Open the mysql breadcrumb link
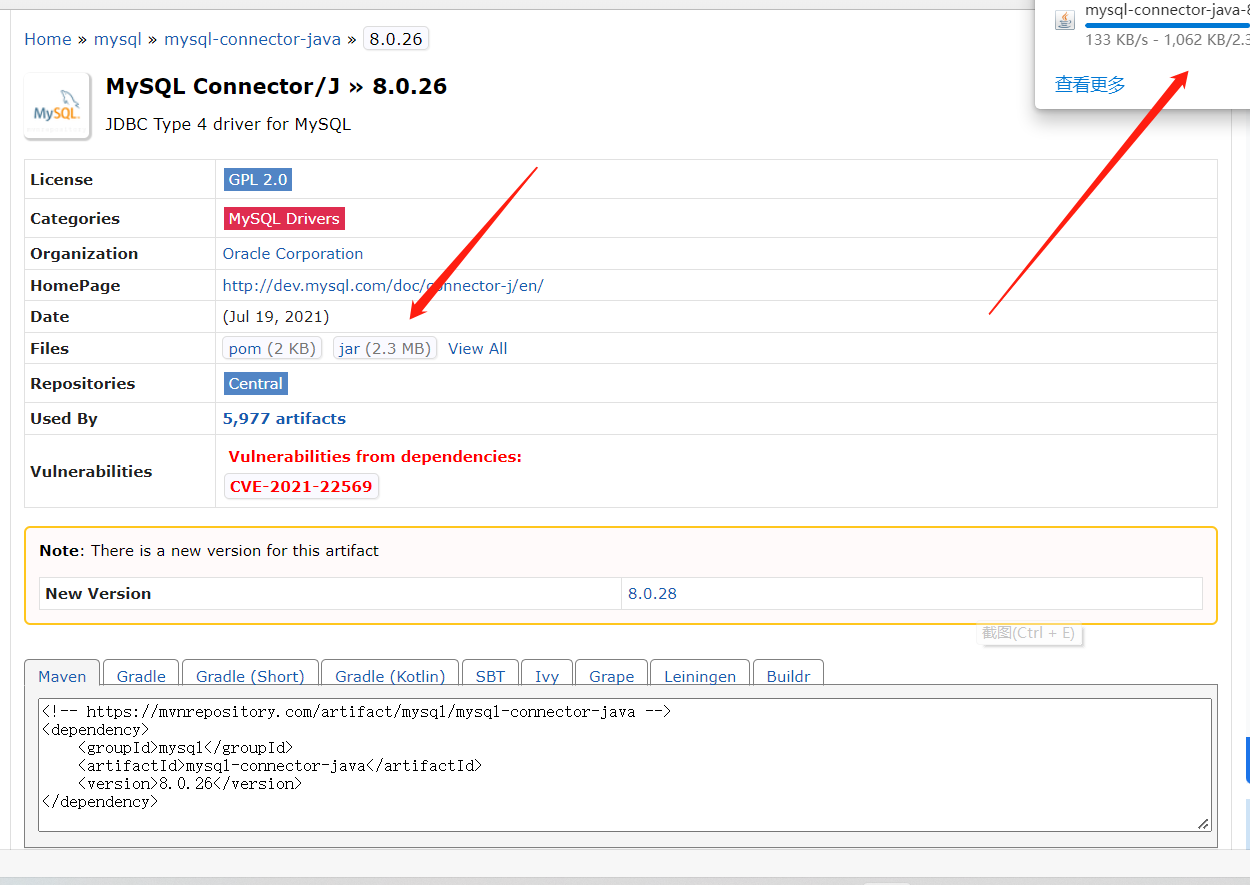The width and height of the screenshot is (1250, 885). (x=118, y=39)
